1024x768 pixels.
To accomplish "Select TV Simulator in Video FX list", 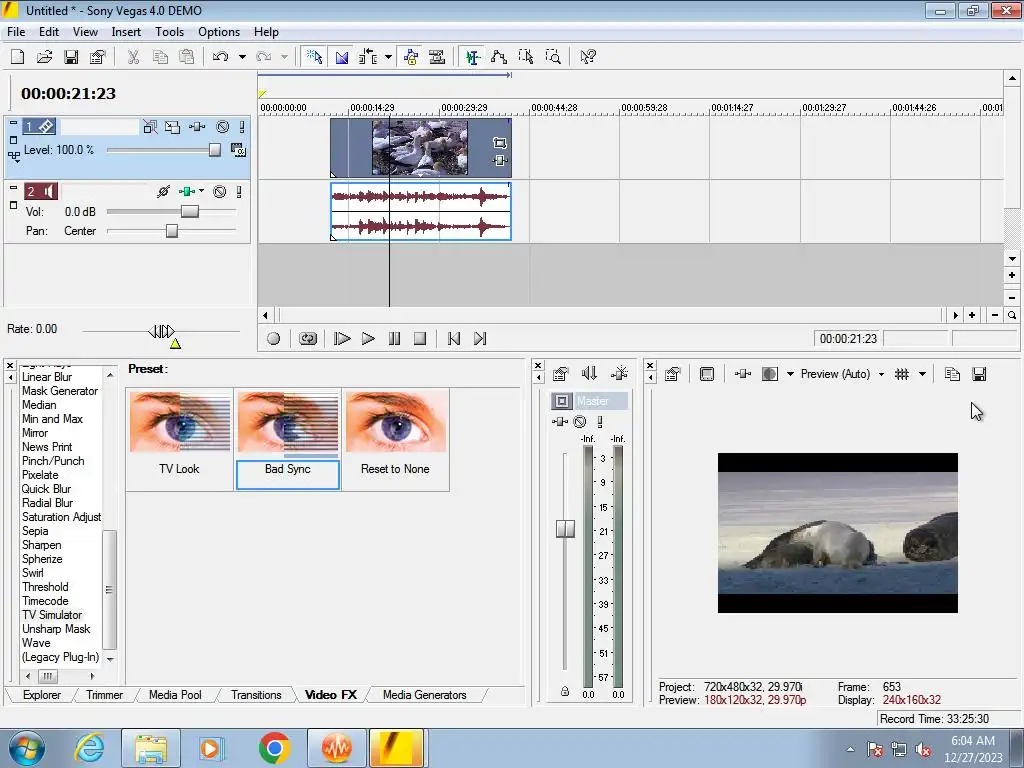I will 52,615.
